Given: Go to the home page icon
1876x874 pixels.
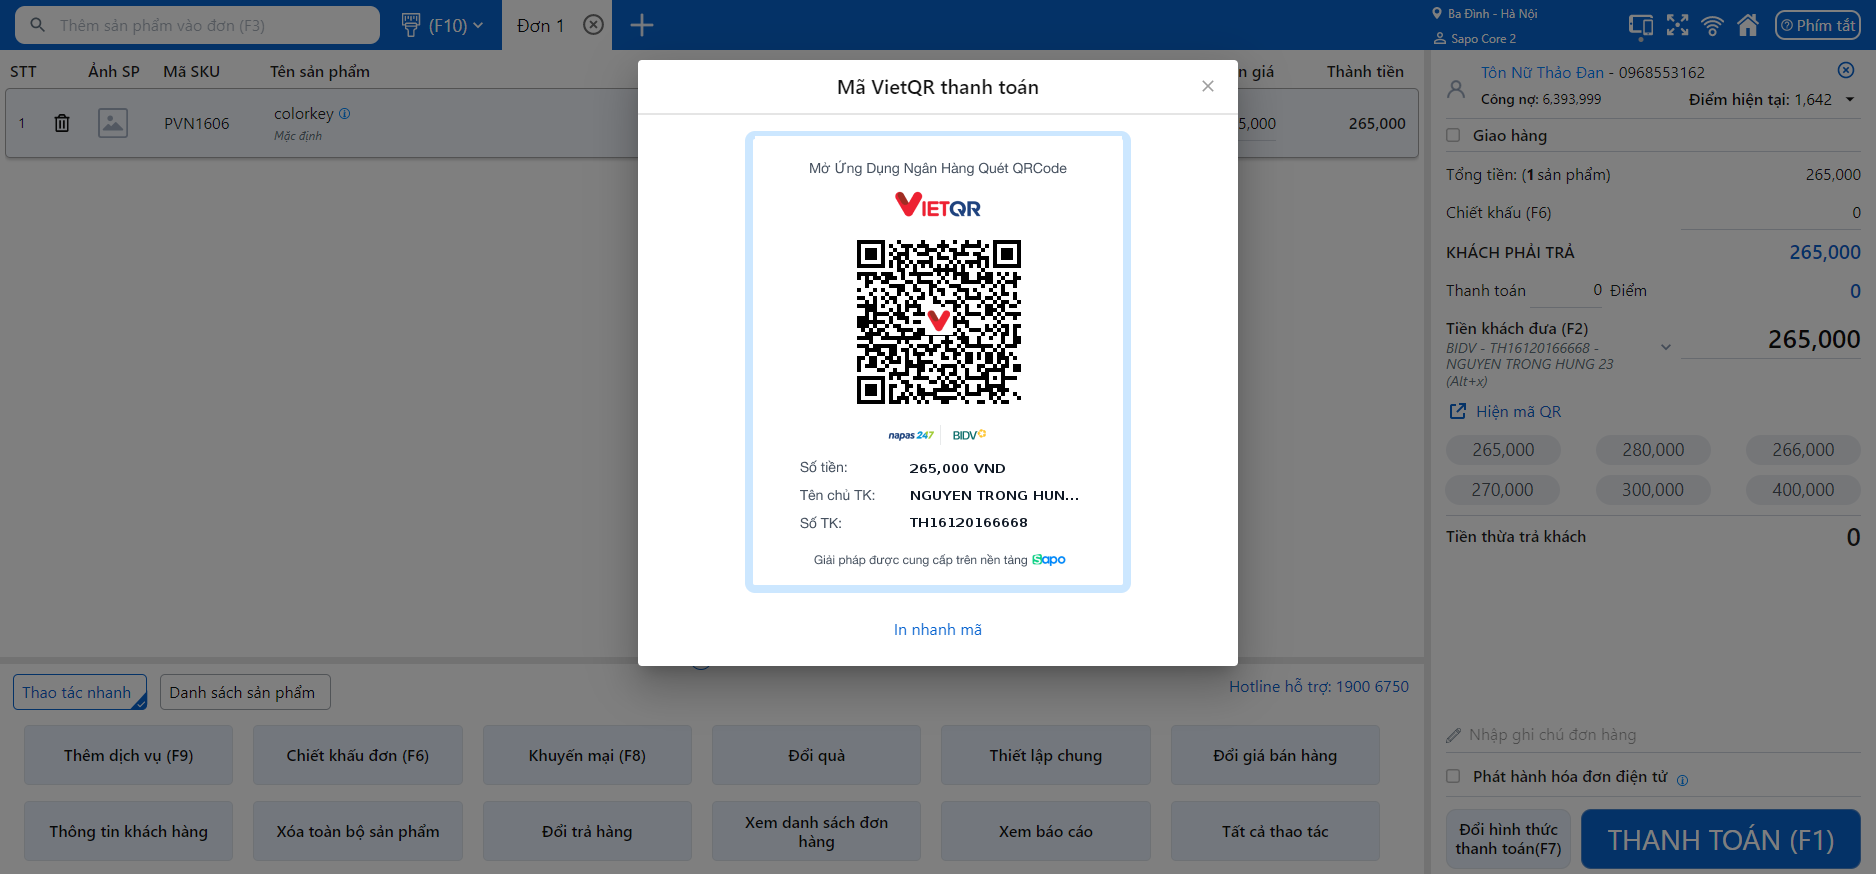Looking at the screenshot, I should pos(1748,25).
